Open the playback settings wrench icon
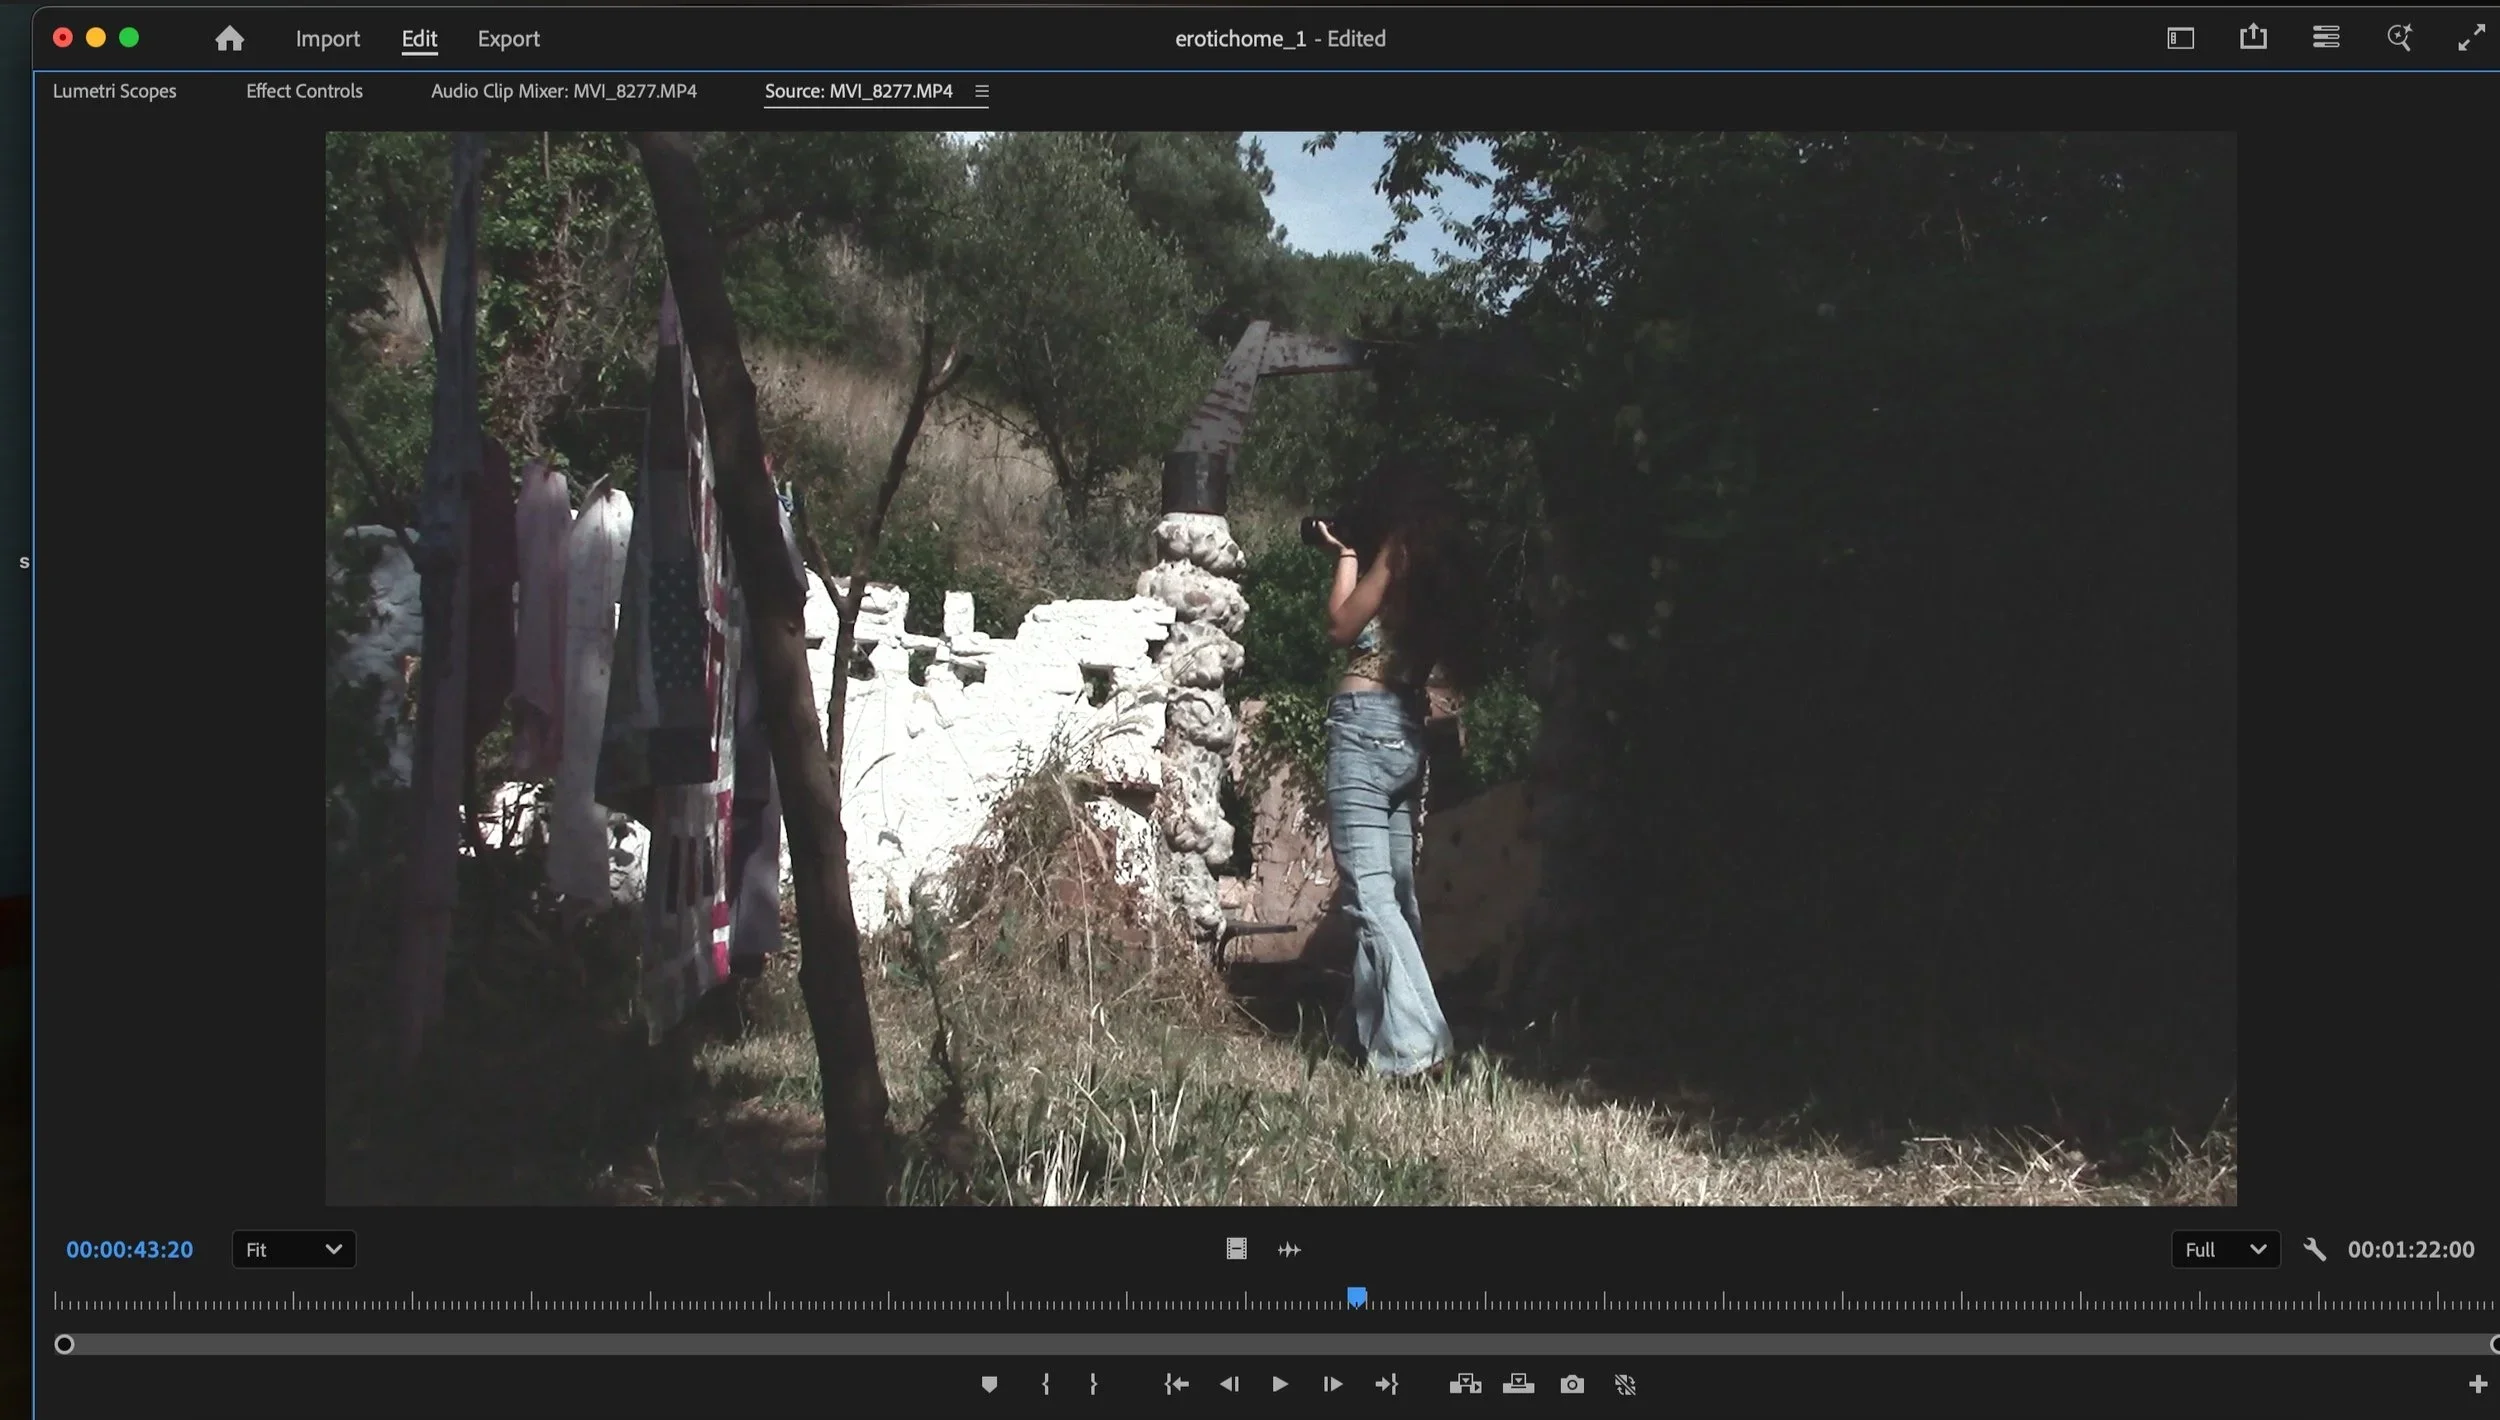The width and height of the screenshot is (2500, 1420). point(2315,1249)
